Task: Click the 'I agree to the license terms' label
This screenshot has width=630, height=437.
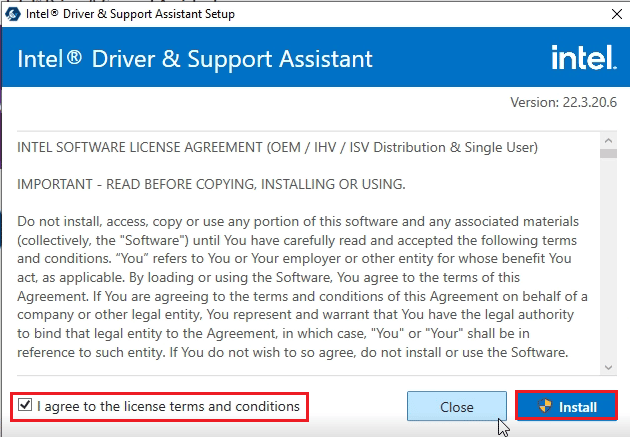Action: pyautogui.click(x=168, y=406)
